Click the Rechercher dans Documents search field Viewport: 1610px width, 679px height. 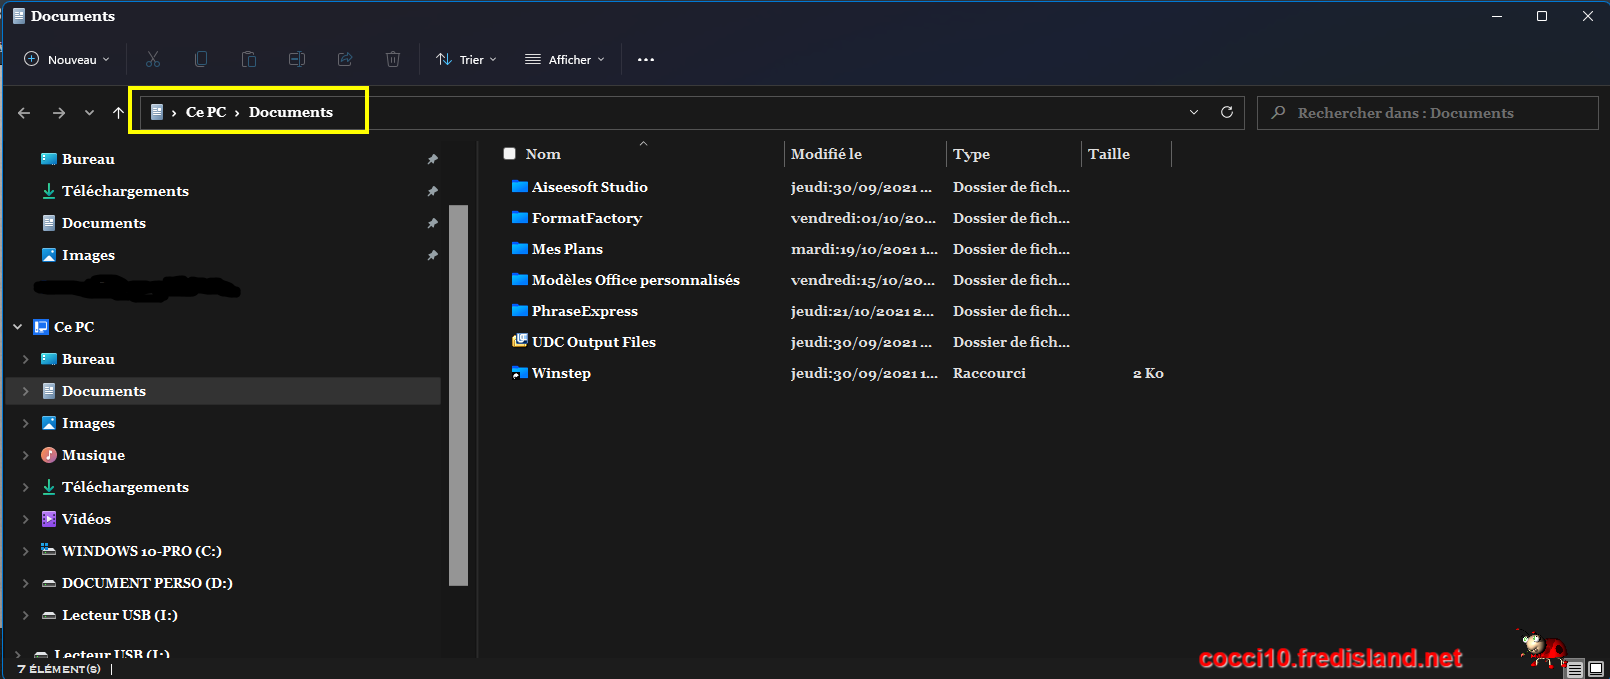[x=1426, y=113]
